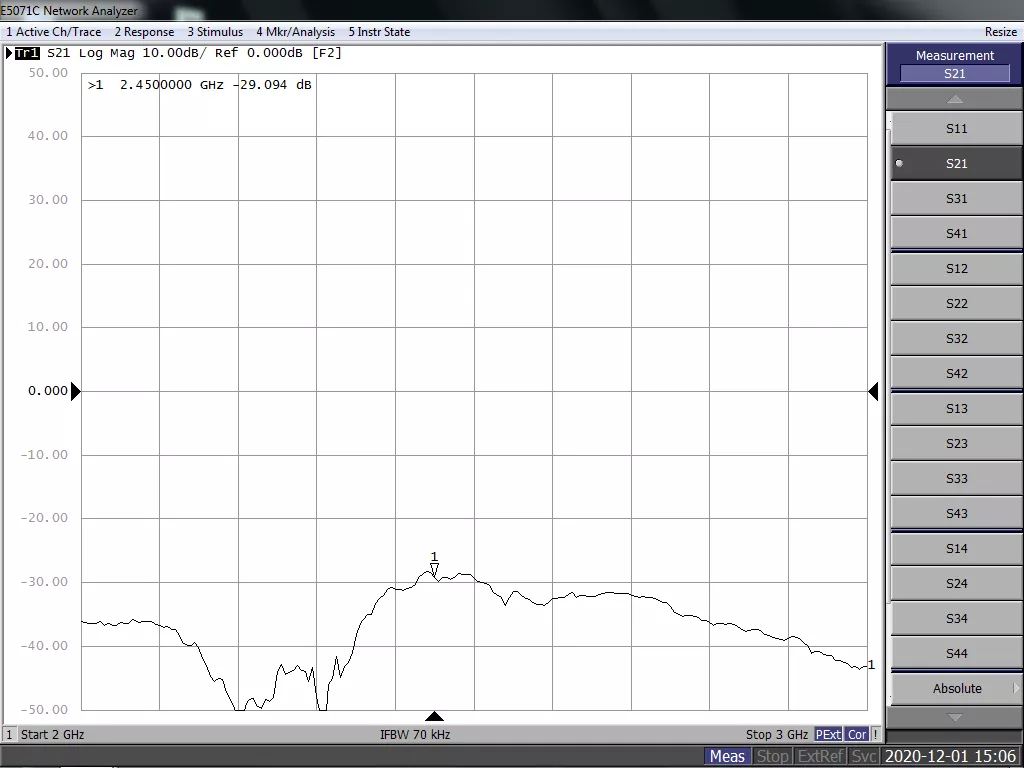Click the left reference level arrow at 0.000

tap(75, 391)
